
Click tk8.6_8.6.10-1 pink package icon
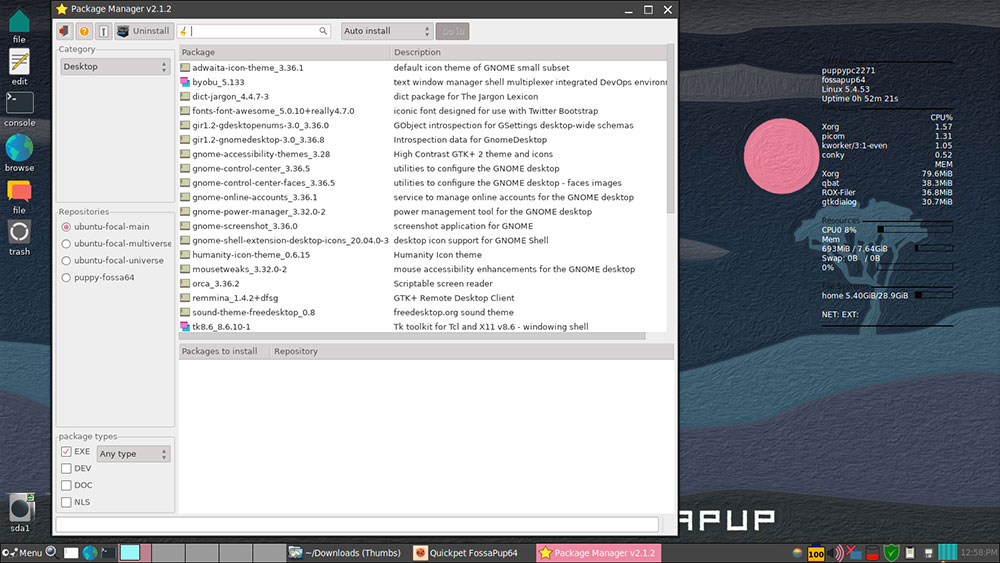pos(185,326)
